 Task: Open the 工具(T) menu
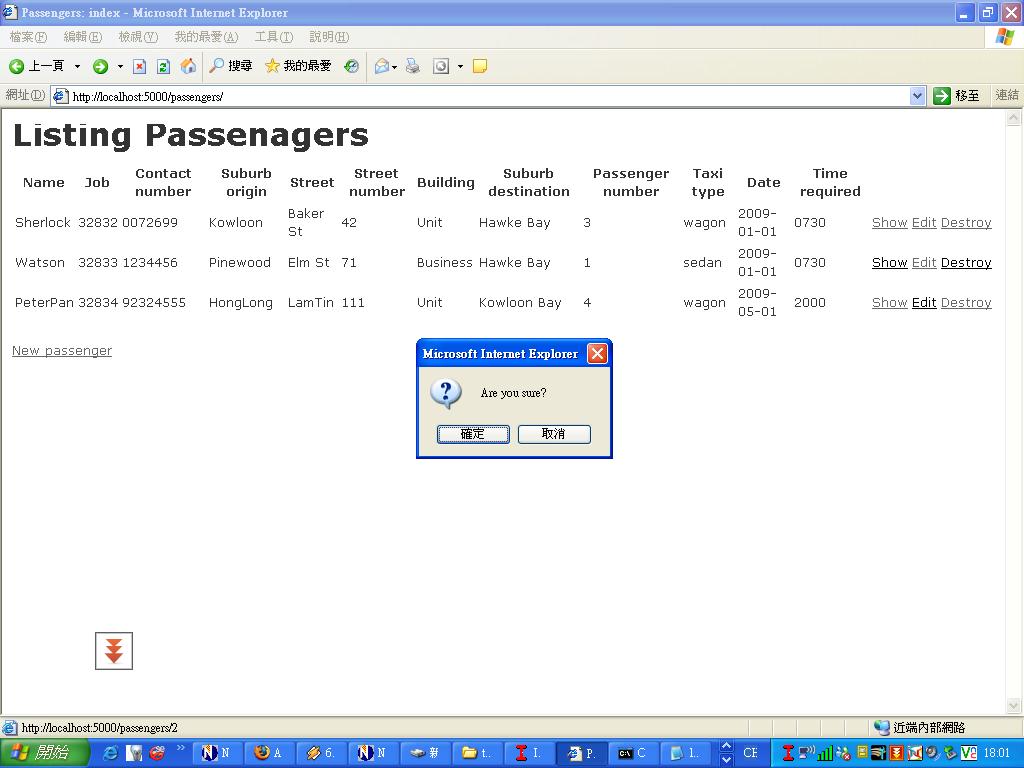click(274, 37)
